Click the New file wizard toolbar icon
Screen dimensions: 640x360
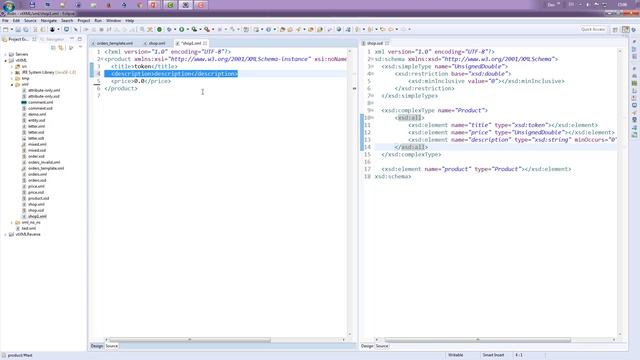pyautogui.click(x=6, y=29)
